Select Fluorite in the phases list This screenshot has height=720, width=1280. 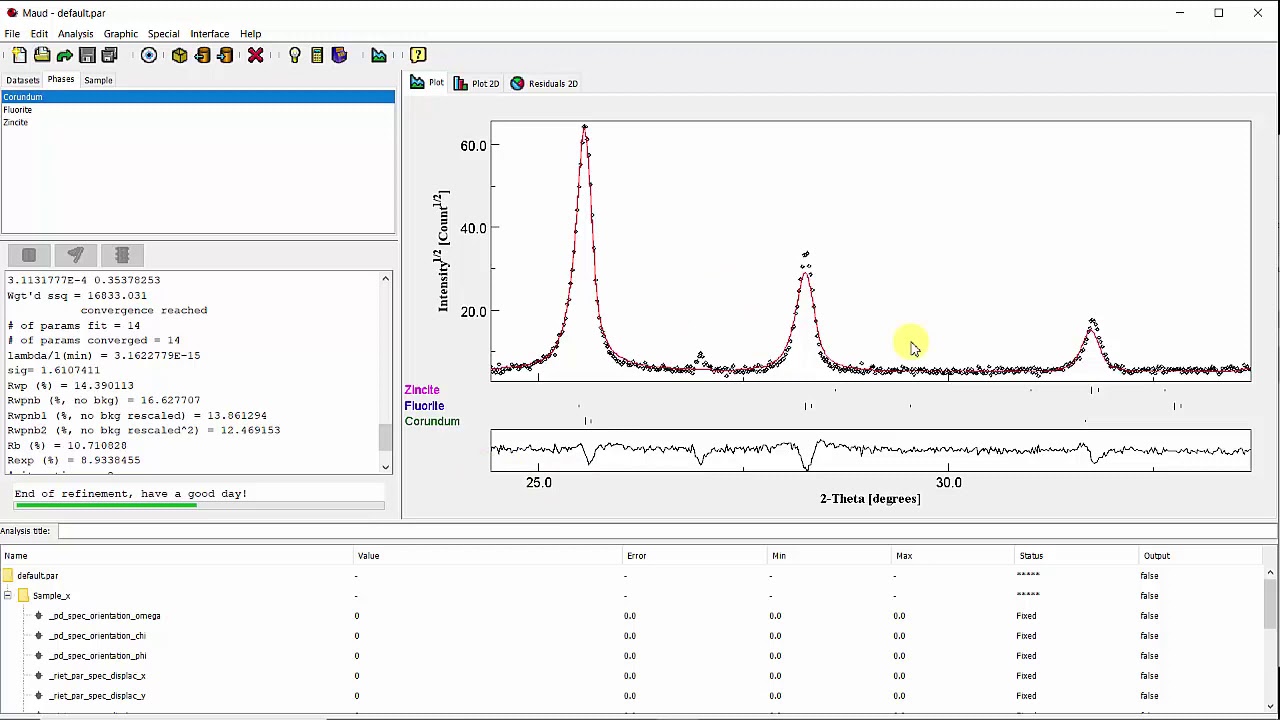(198, 110)
